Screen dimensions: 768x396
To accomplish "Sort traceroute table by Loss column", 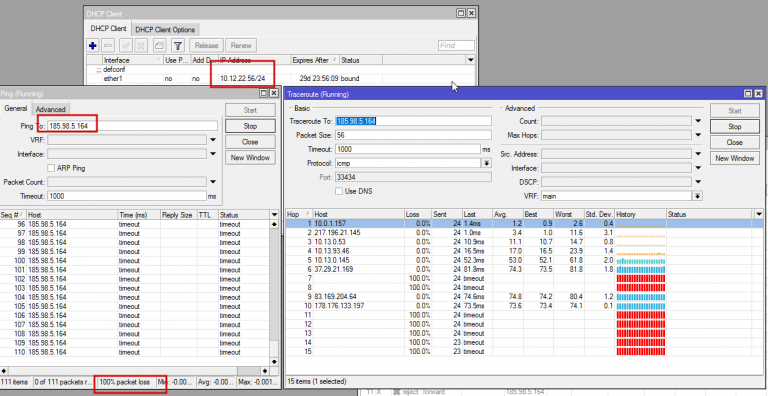I will coord(418,214).
